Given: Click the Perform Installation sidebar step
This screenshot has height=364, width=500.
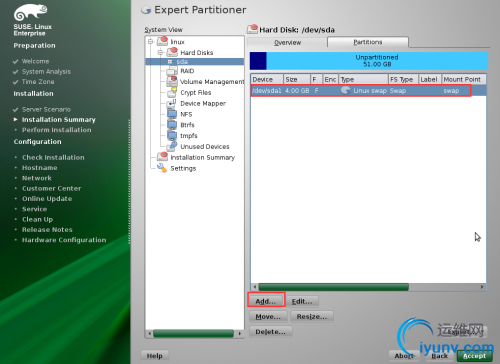Looking at the screenshot, I should 57,130.
